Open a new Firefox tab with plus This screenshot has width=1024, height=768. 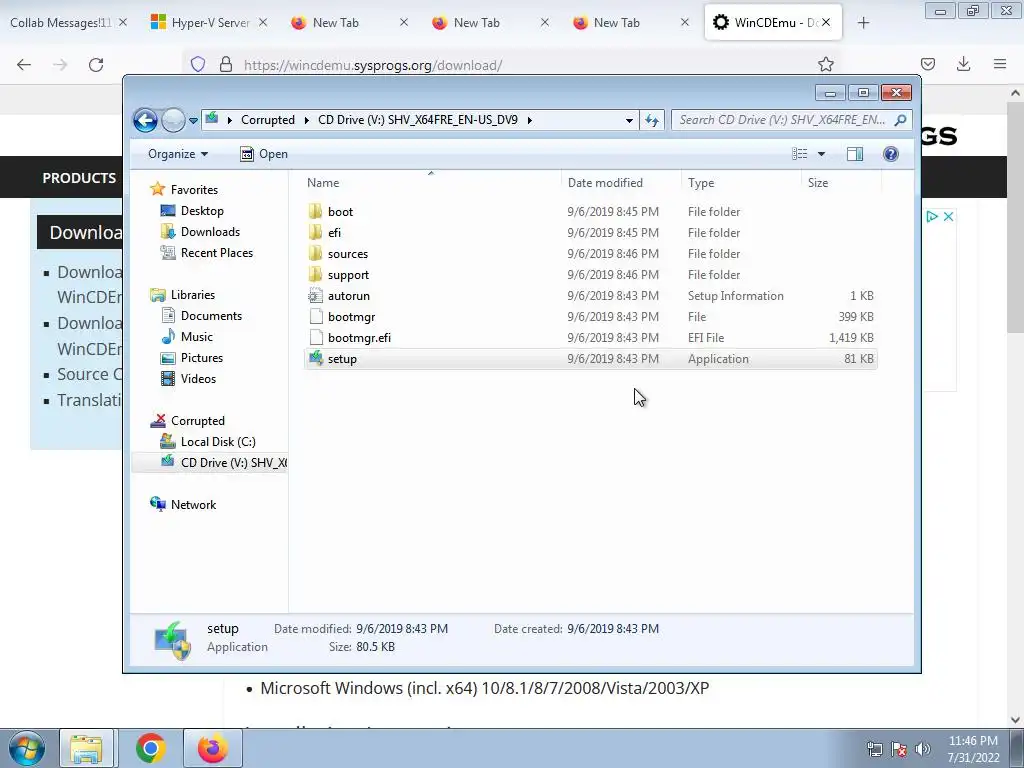(863, 23)
